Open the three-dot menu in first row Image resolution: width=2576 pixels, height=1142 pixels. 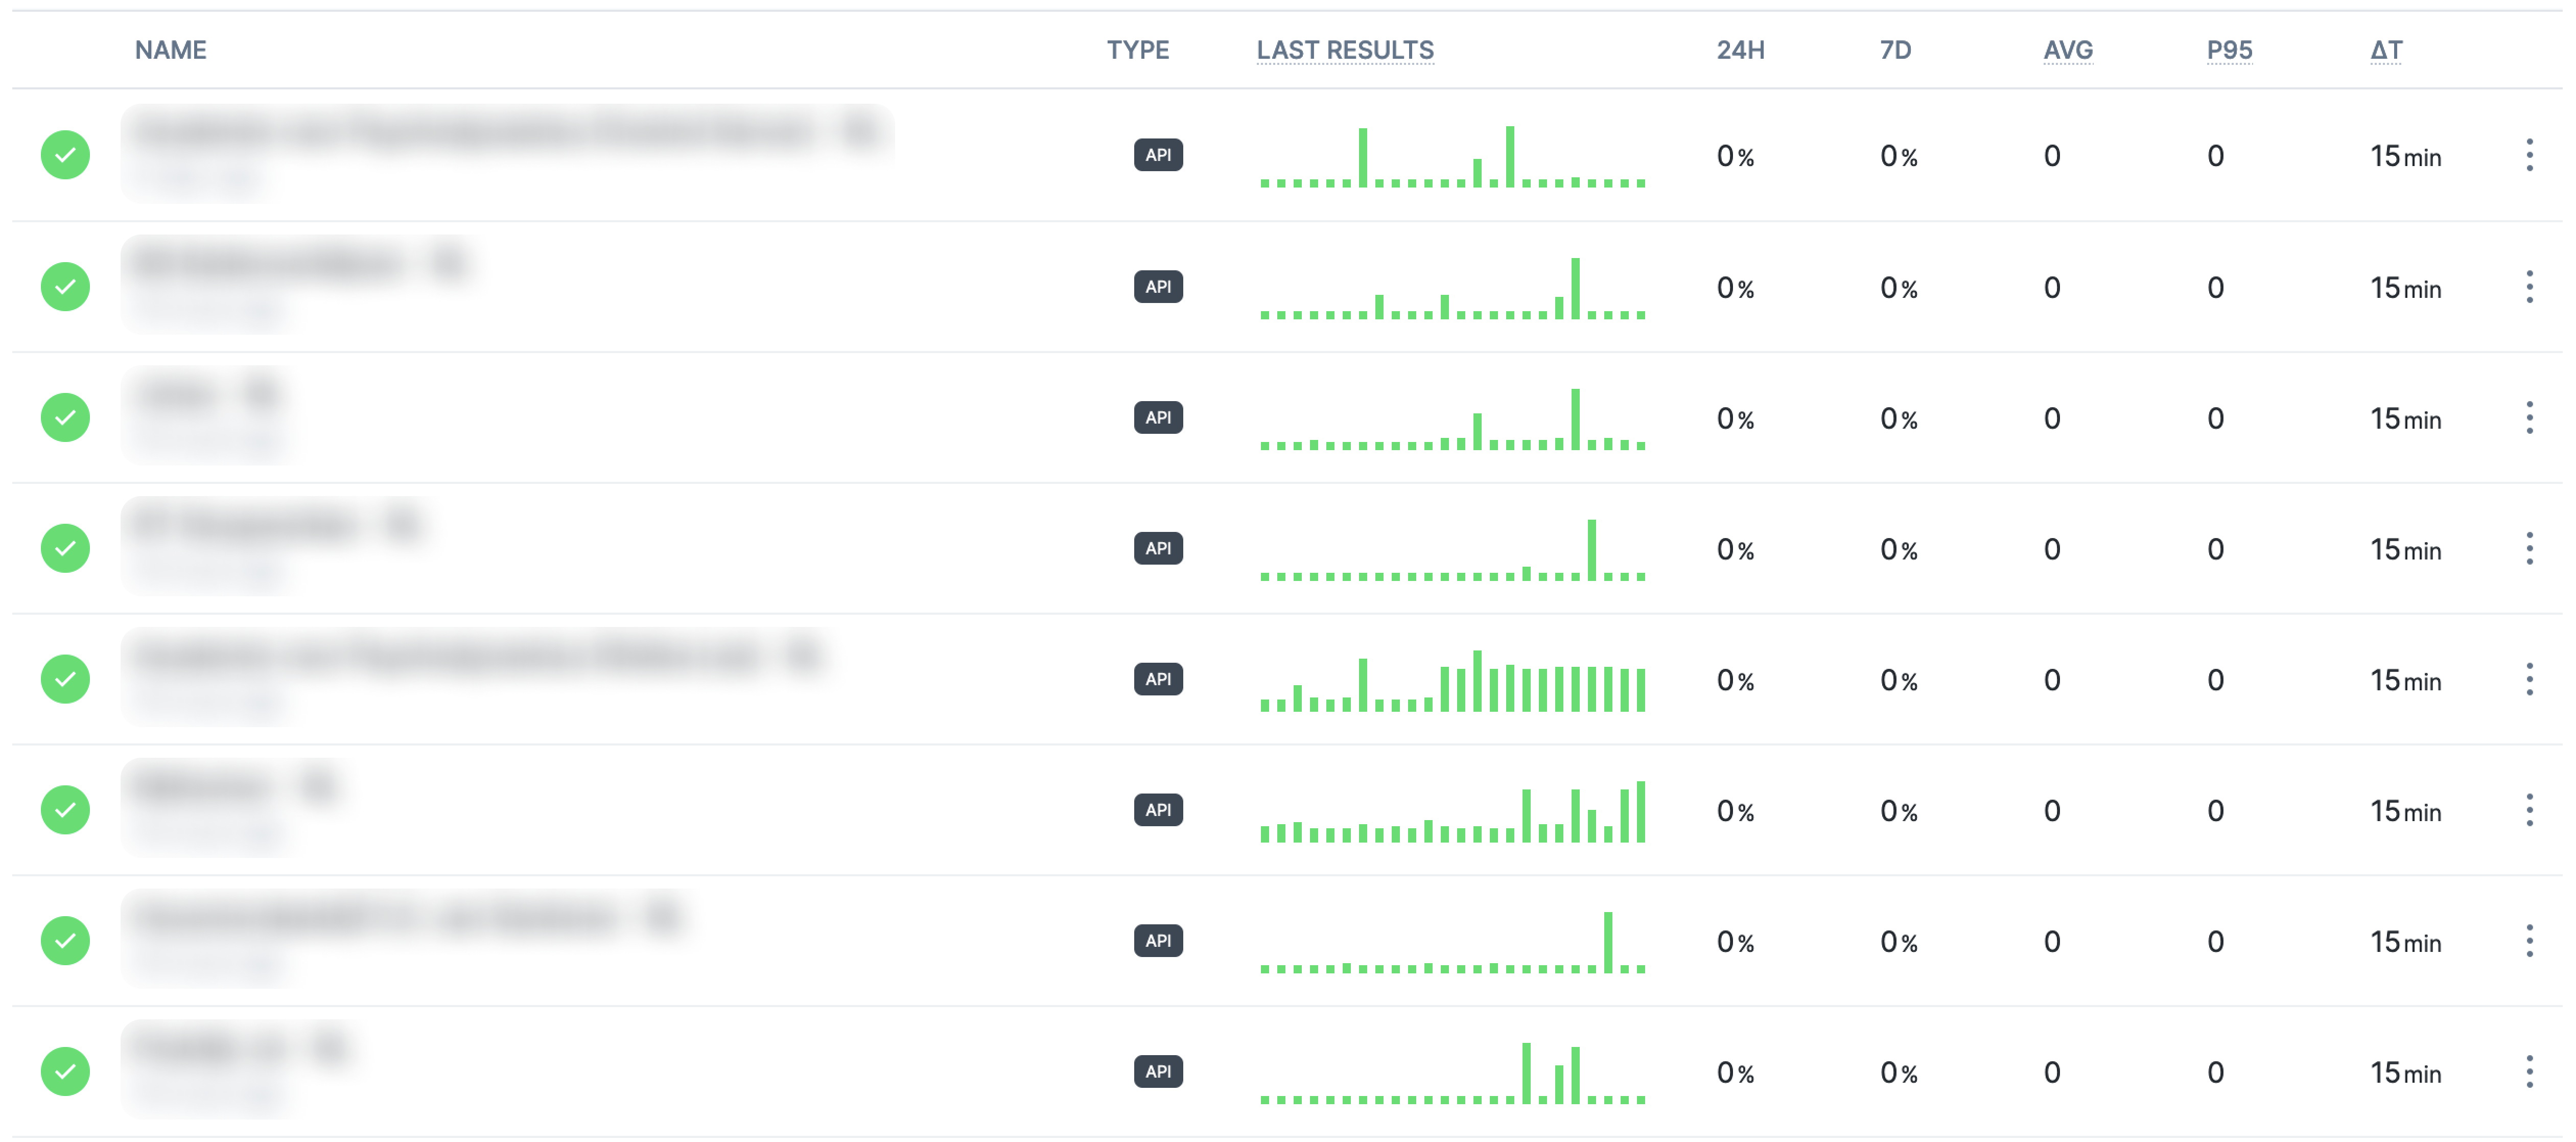[x=2529, y=155]
